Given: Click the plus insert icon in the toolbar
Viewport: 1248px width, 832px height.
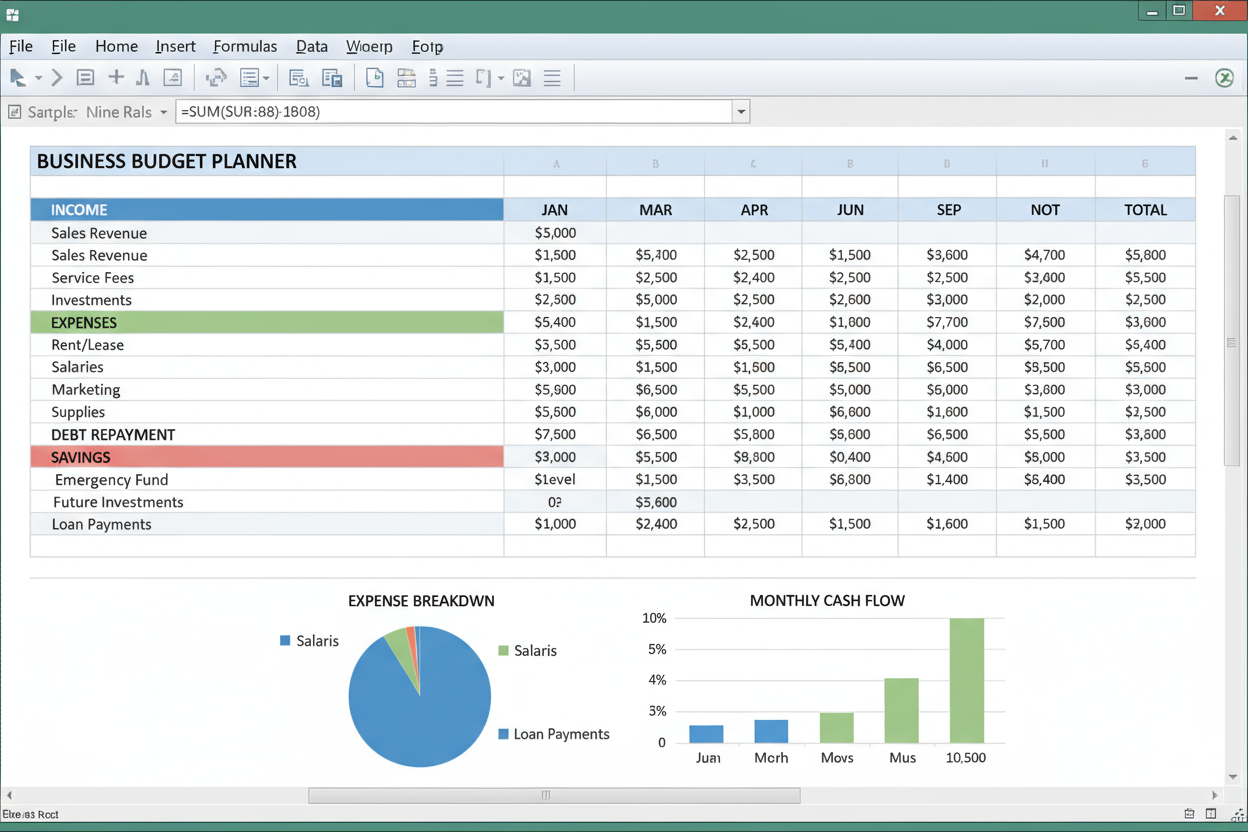Looking at the screenshot, I should coord(116,77).
